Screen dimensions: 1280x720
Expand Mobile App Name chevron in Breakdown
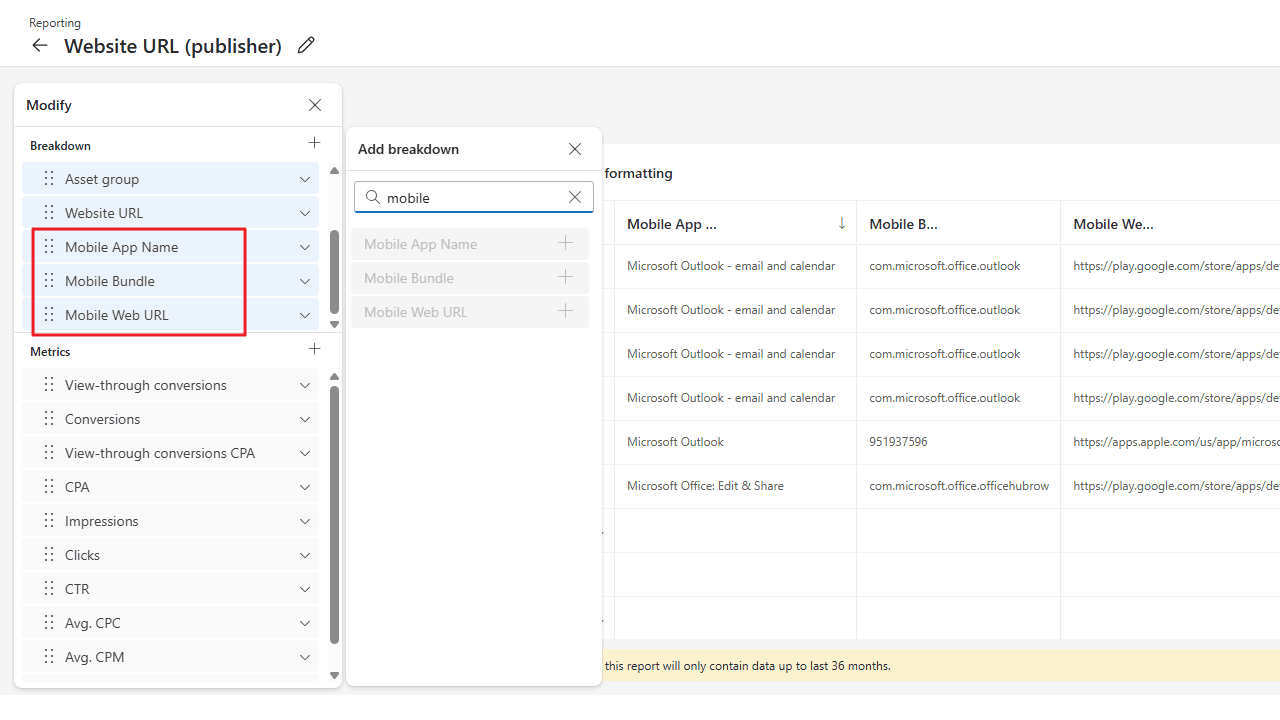tap(305, 247)
